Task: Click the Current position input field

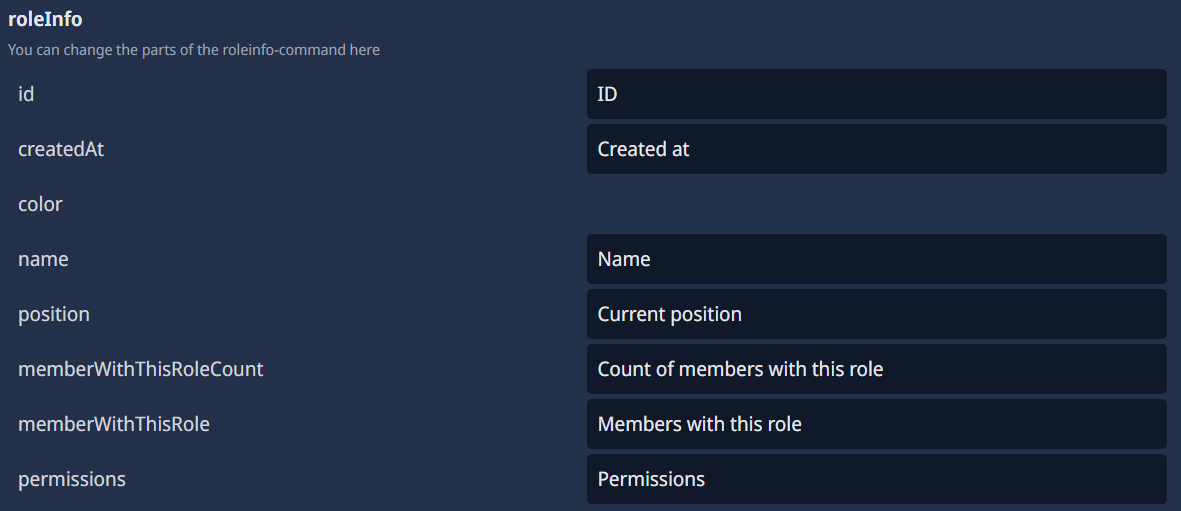Action: click(x=876, y=314)
